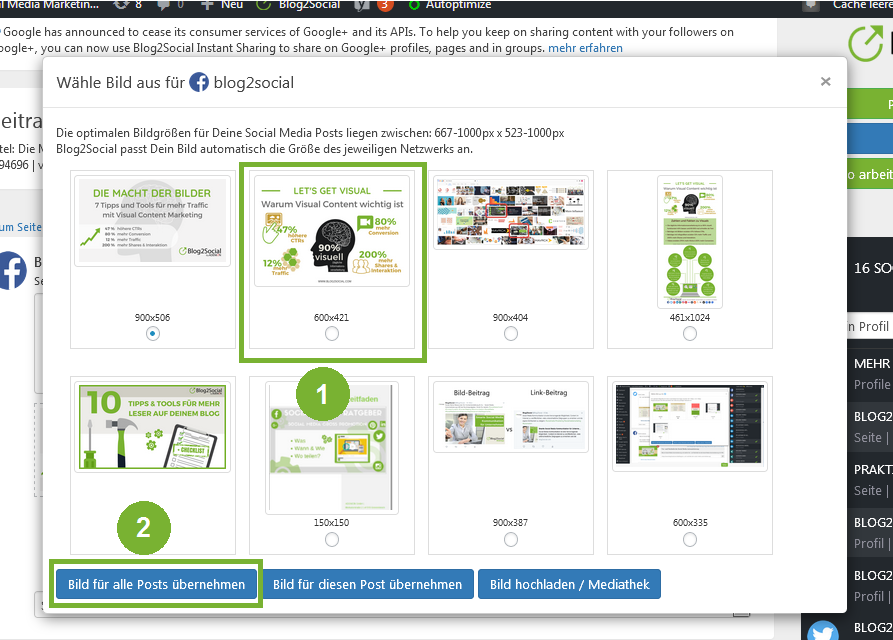Image resolution: width=893 pixels, height=640 pixels.
Task: Pick the social media Ratgeber thumbnail
Action: (x=331, y=448)
